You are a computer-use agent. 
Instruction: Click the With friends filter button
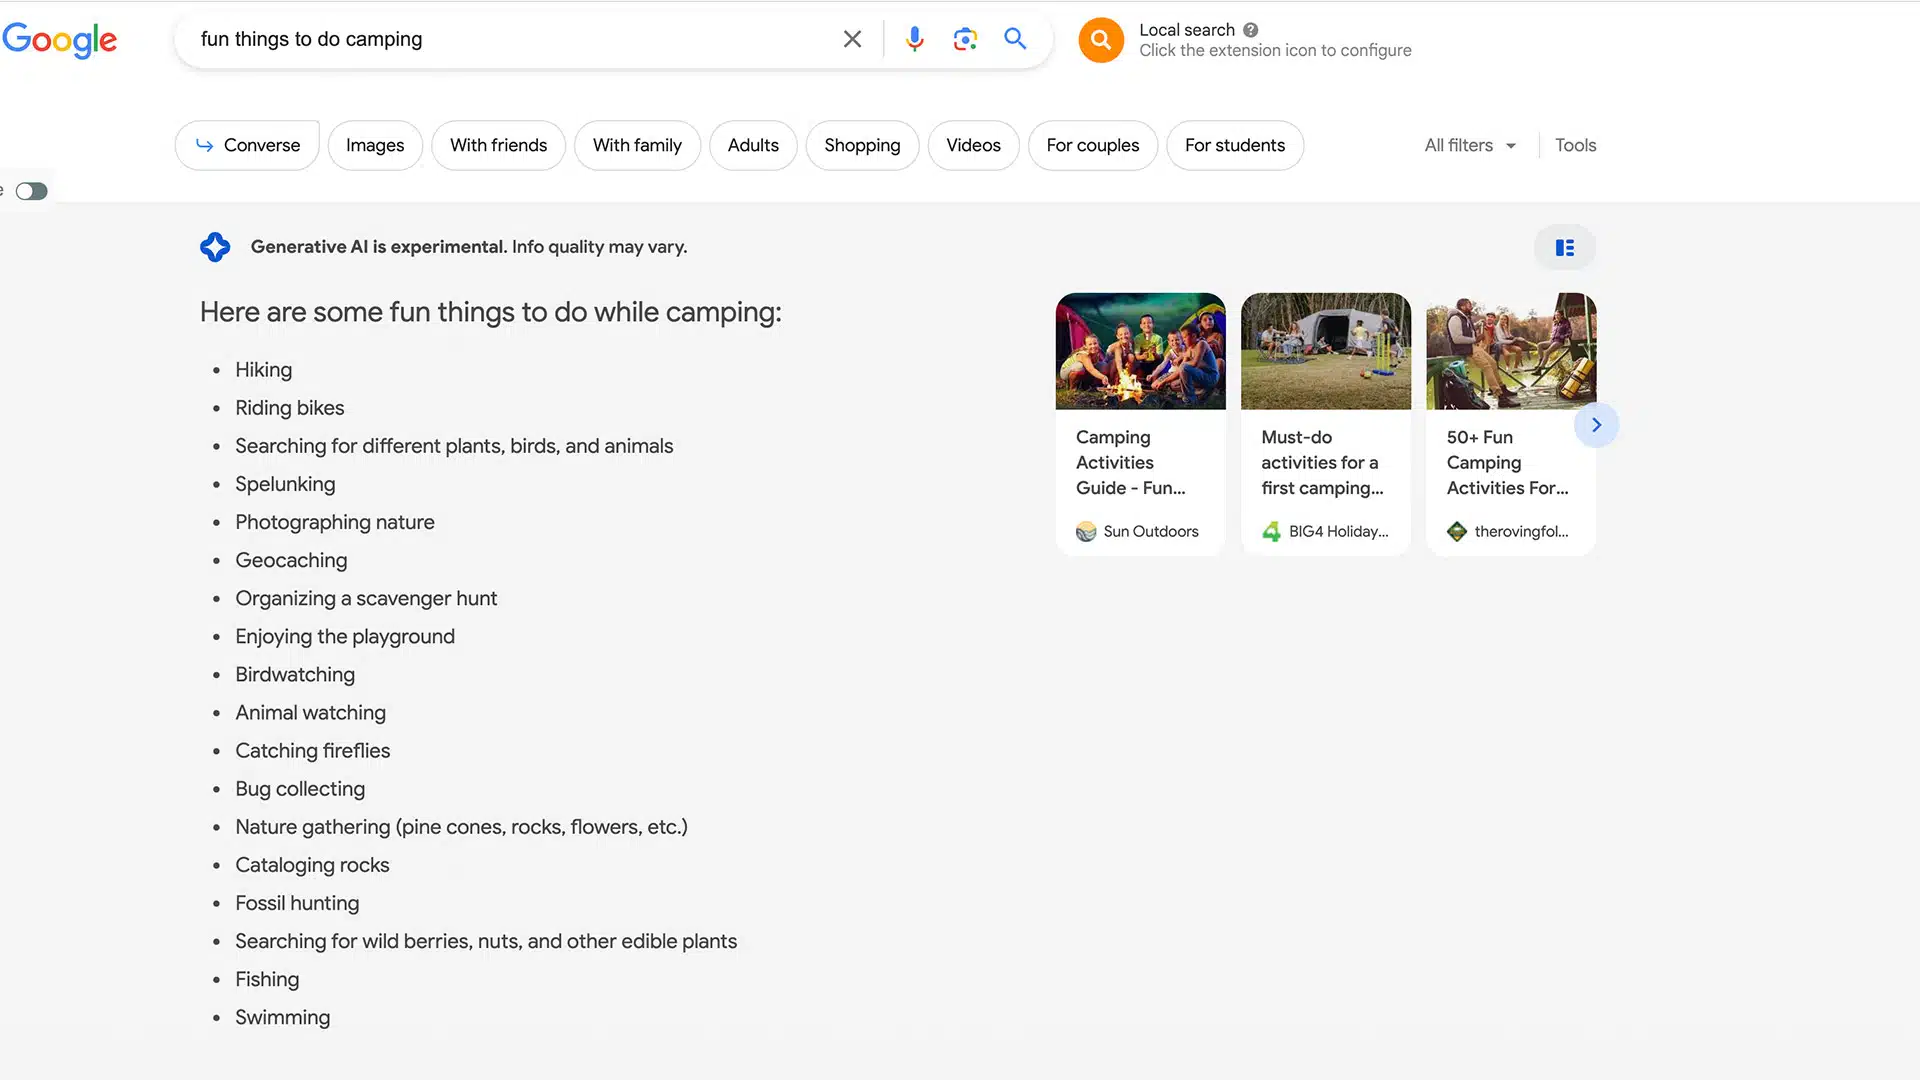[498, 144]
